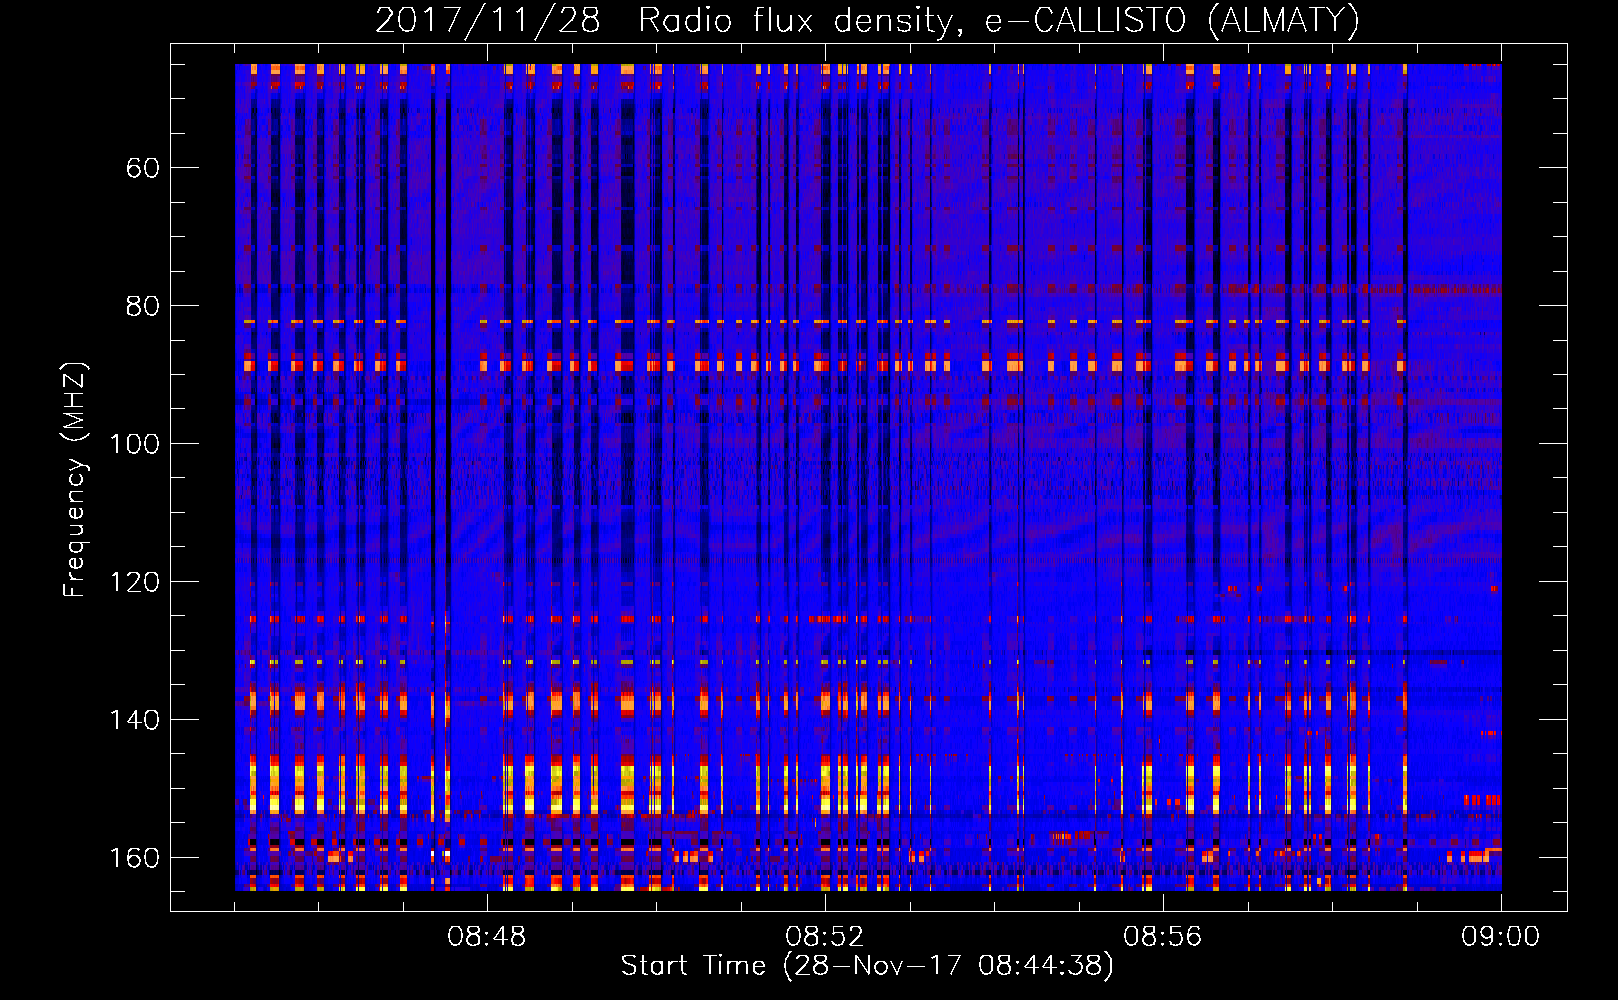This screenshot has width=1618, height=1000.
Task: Click the 08:52 time tick label
Action: 825,937
